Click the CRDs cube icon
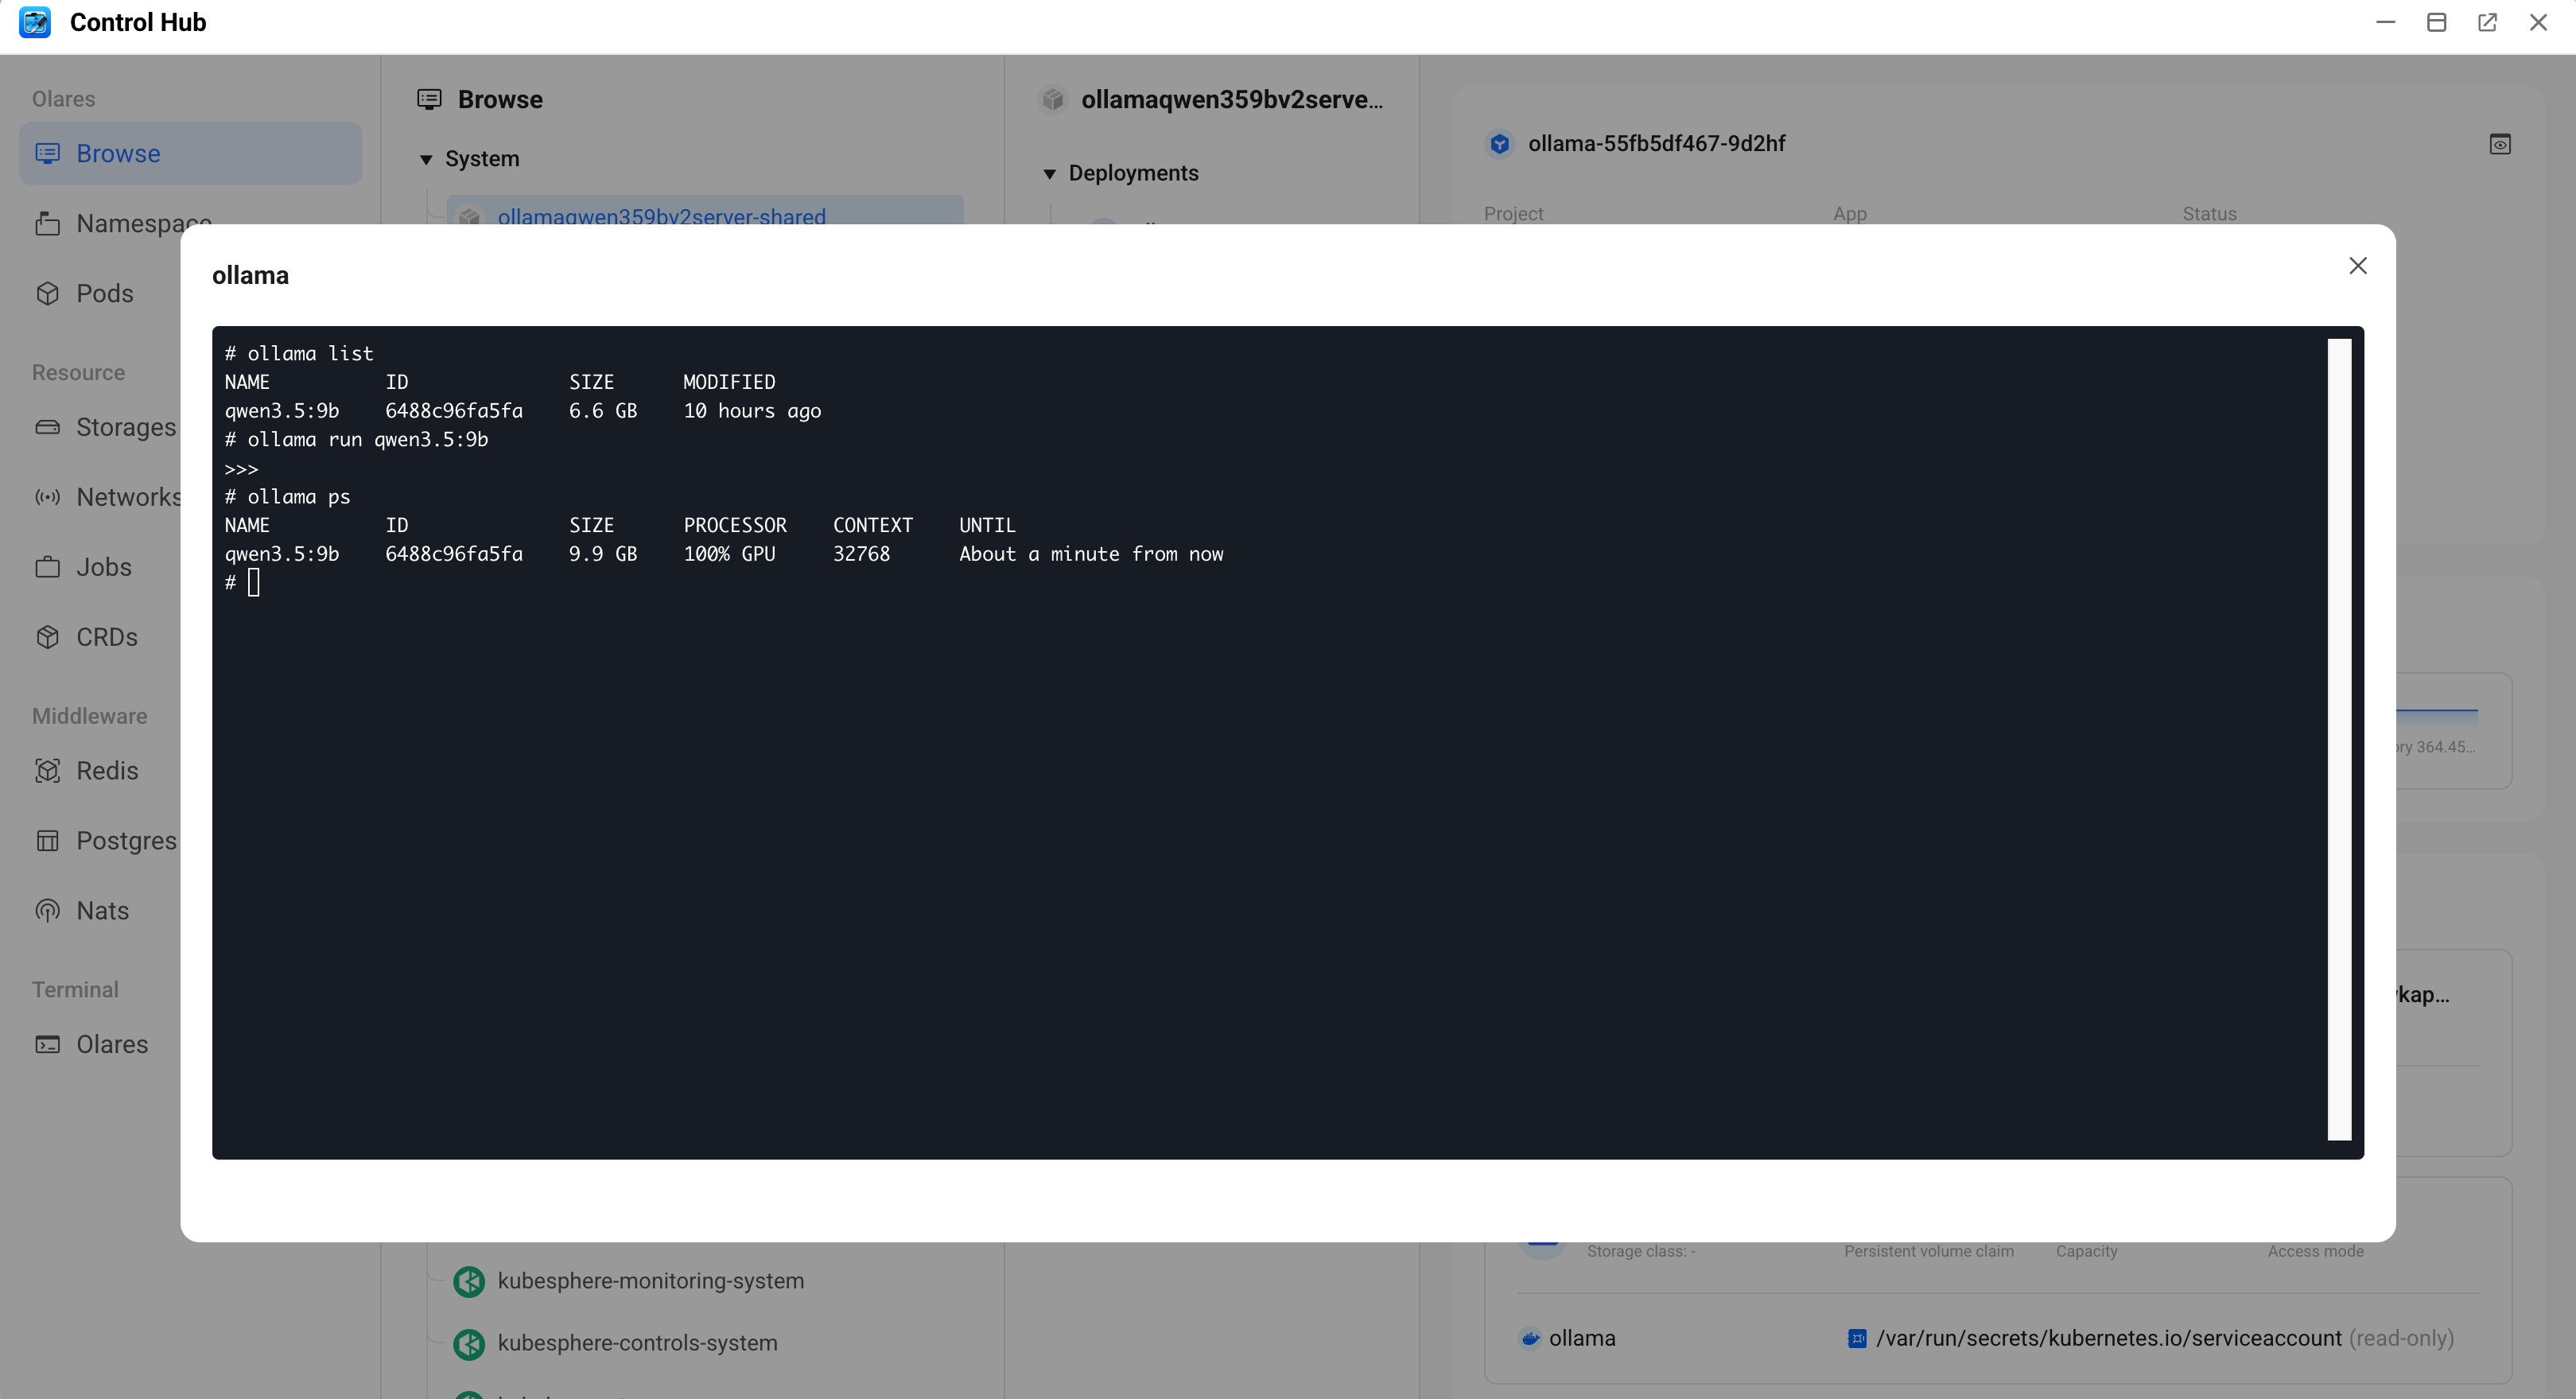 tap(47, 637)
